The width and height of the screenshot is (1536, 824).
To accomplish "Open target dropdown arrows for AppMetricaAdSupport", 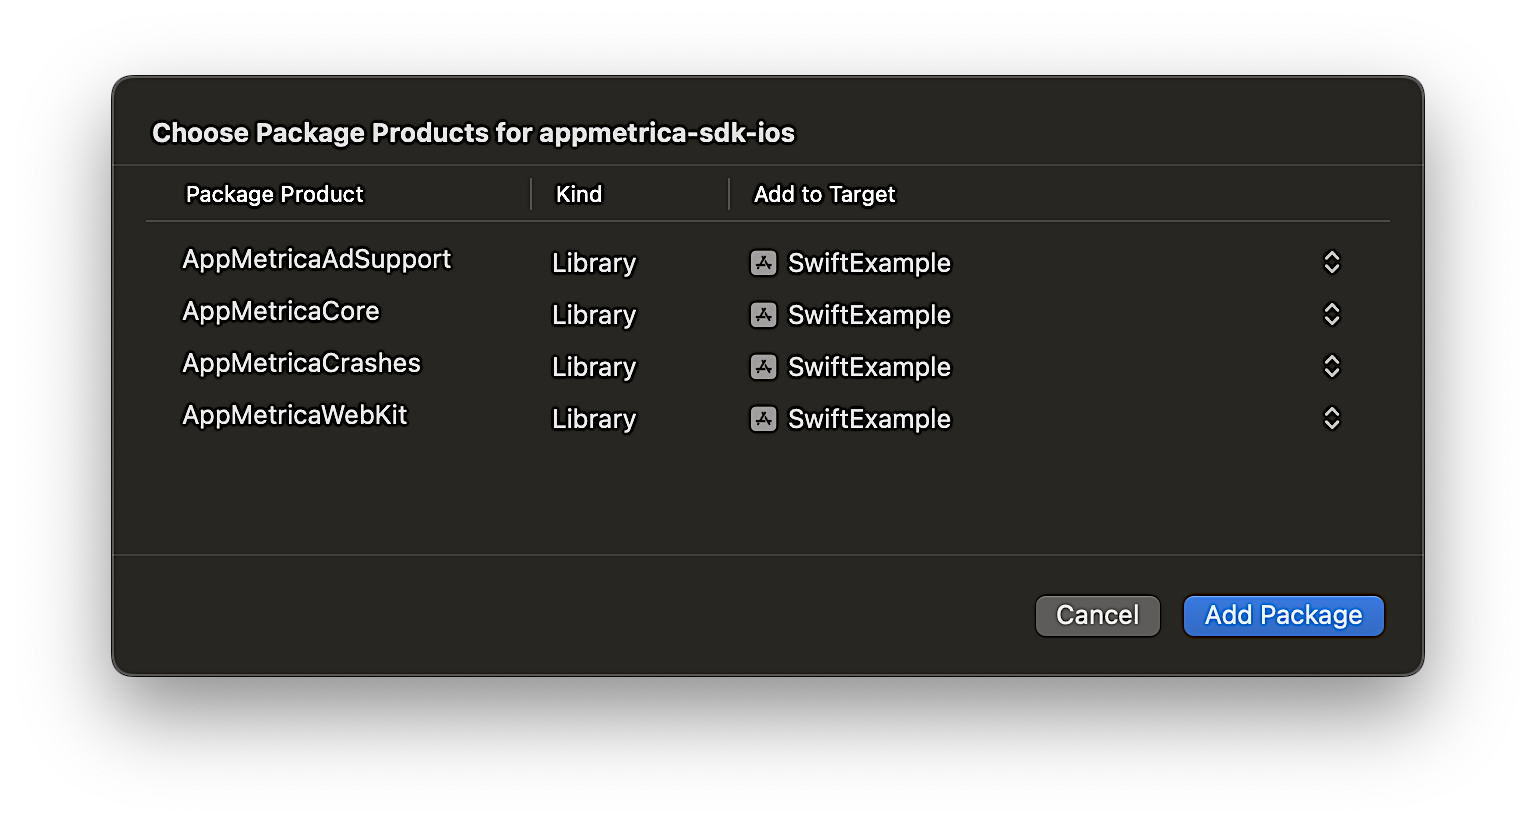I will (x=1331, y=262).
